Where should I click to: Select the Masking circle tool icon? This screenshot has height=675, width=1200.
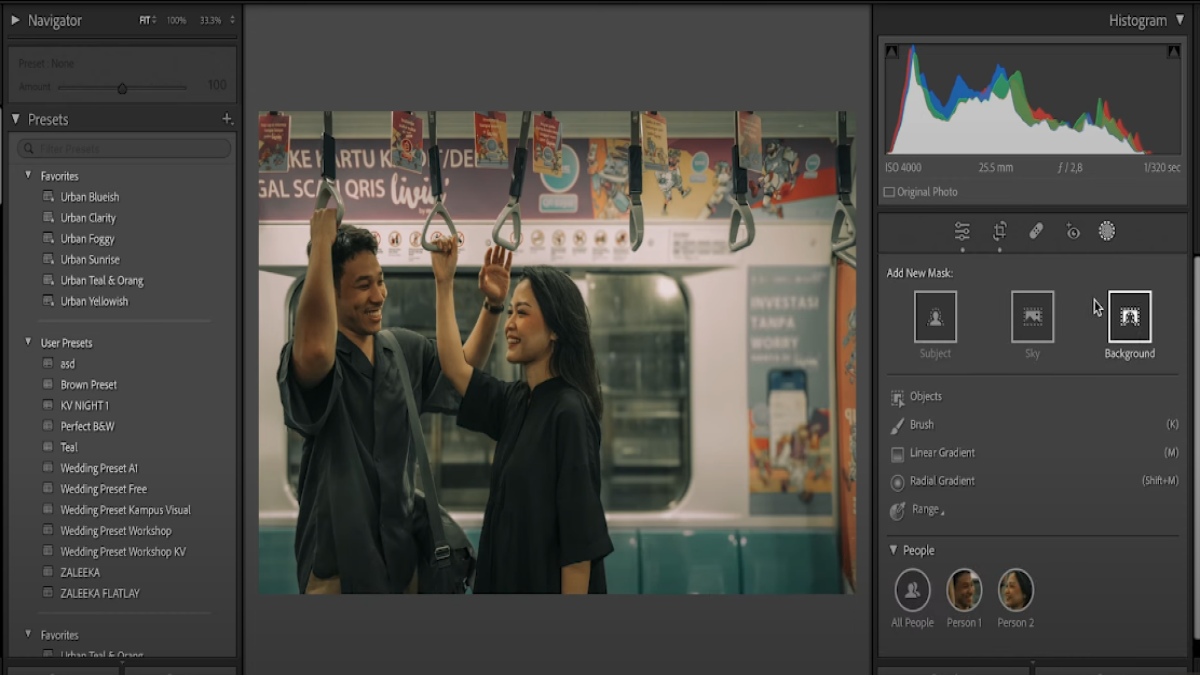pos(1107,231)
